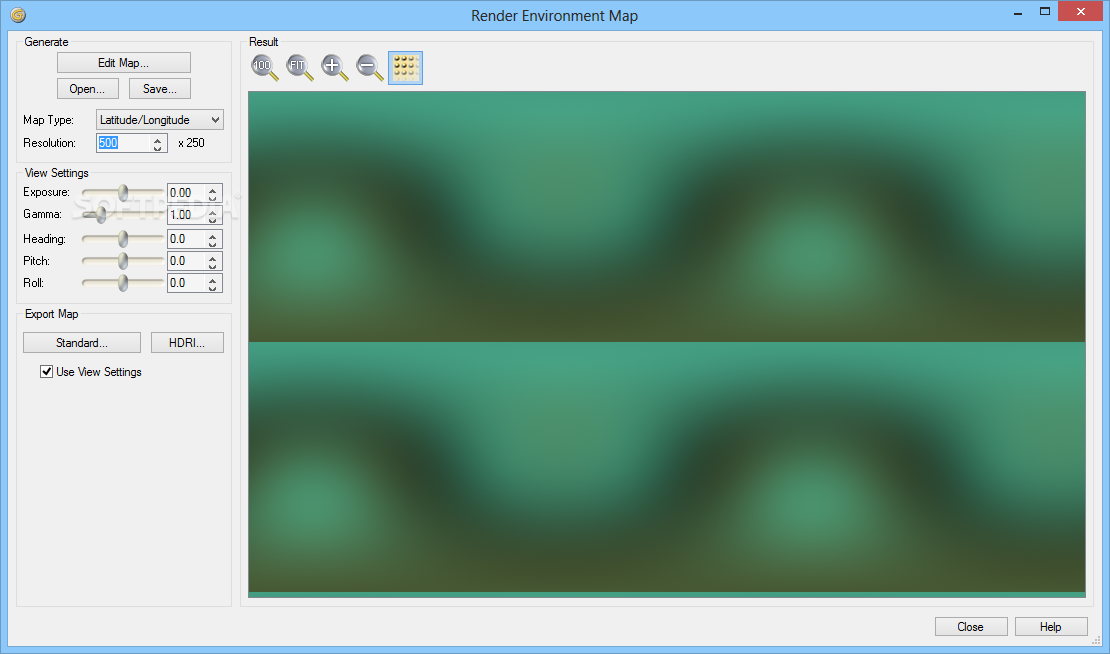Click the Heading slider handle
Image resolution: width=1110 pixels, height=654 pixels.
pyautogui.click(x=123, y=239)
